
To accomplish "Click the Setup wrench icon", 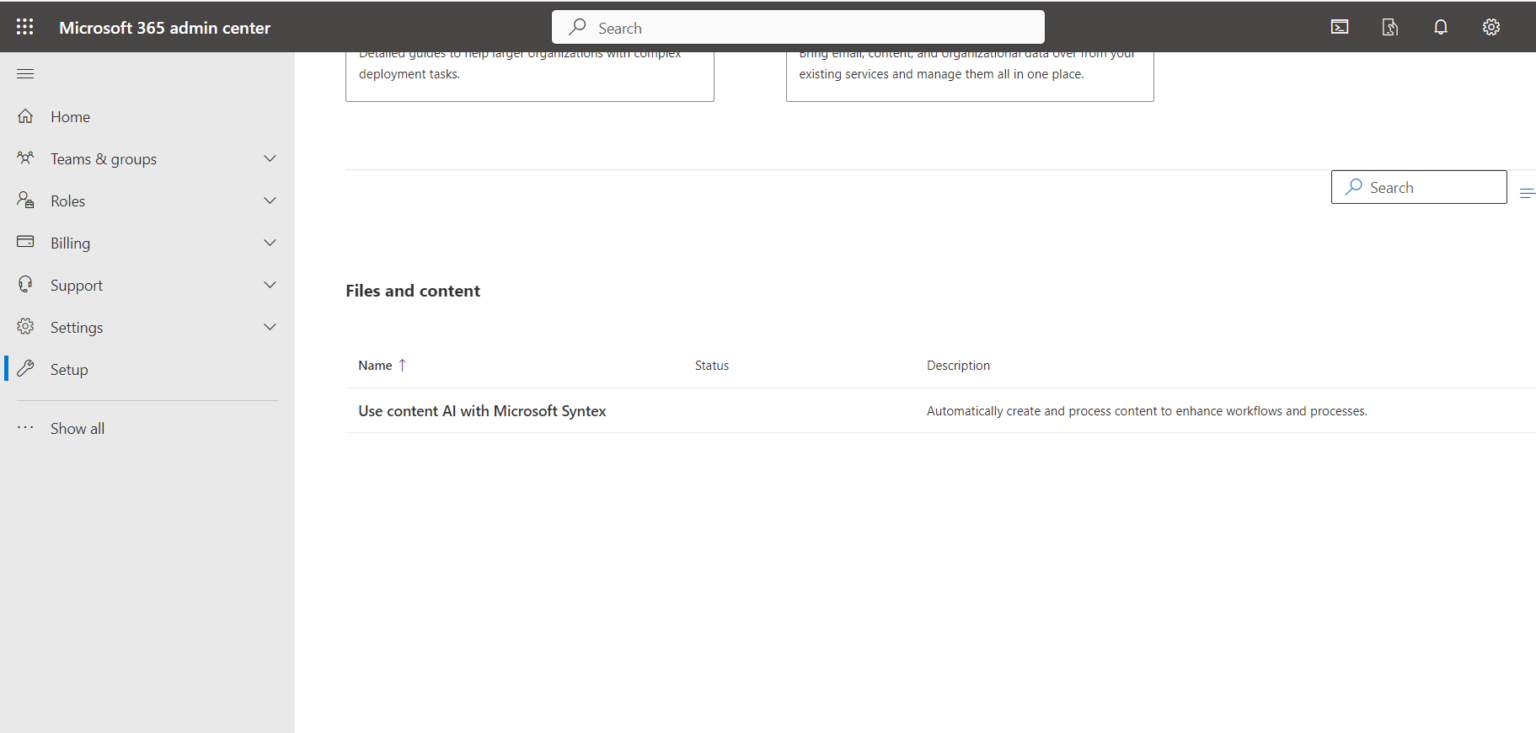I will pyautogui.click(x=24, y=369).
